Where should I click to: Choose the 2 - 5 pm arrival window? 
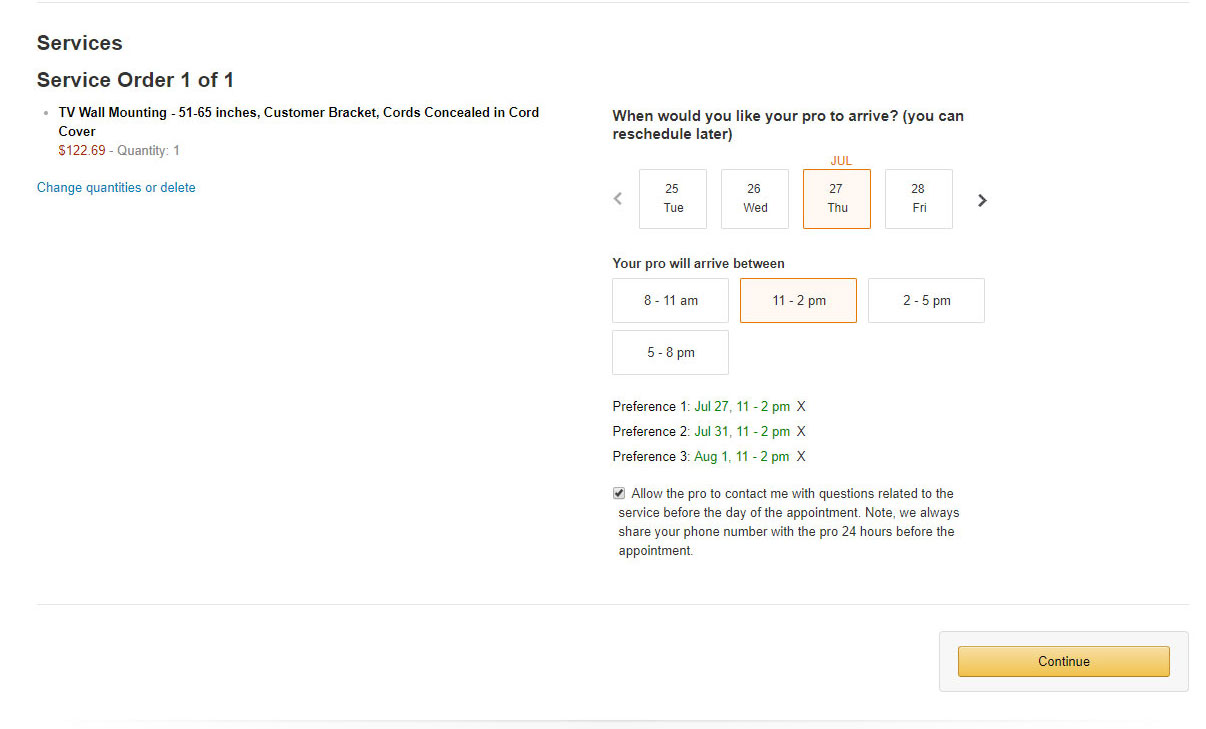coord(926,300)
